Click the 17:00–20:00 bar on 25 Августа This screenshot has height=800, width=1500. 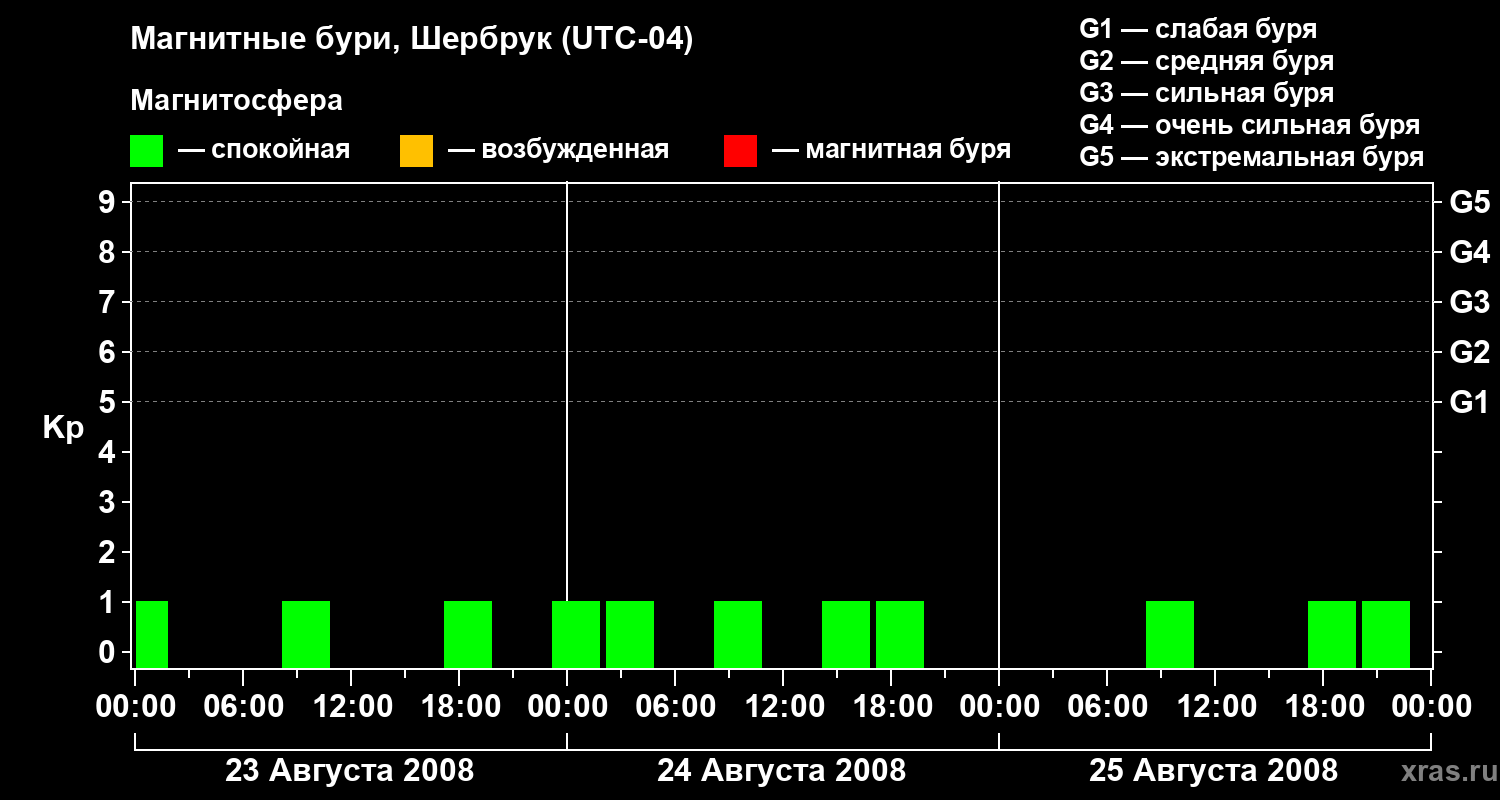point(1332,634)
